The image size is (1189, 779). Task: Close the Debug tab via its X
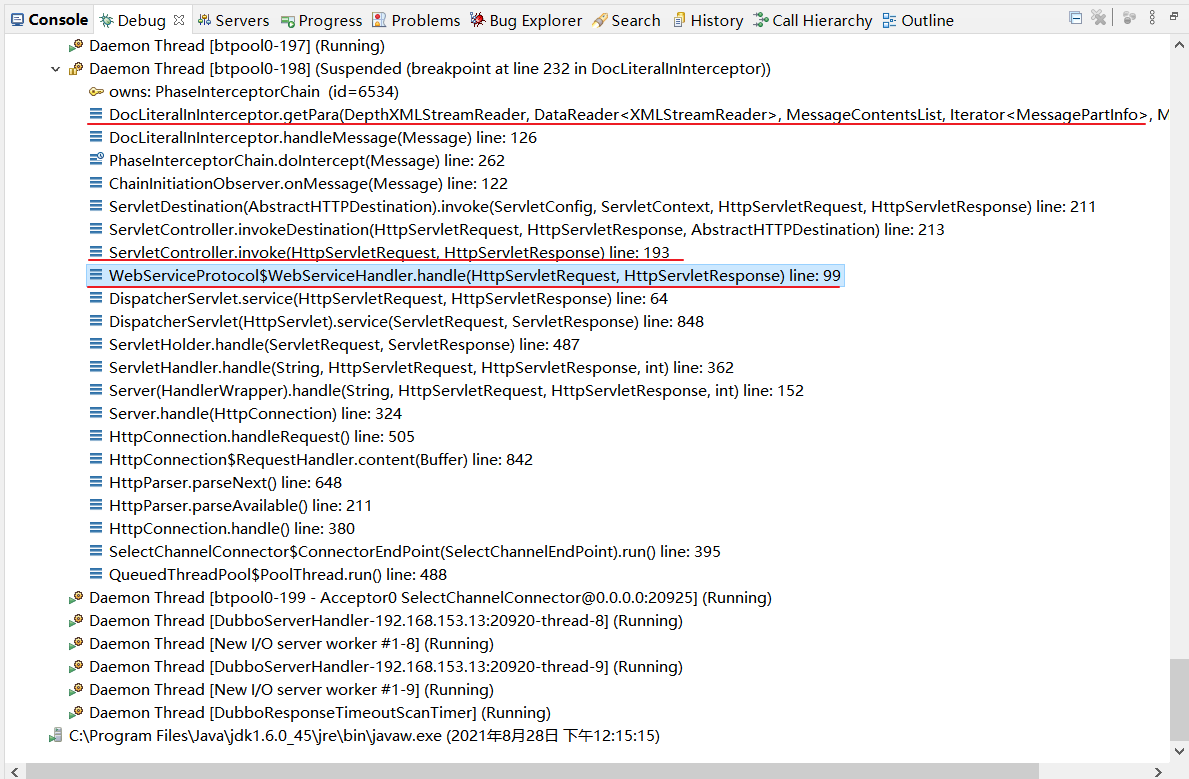click(178, 19)
